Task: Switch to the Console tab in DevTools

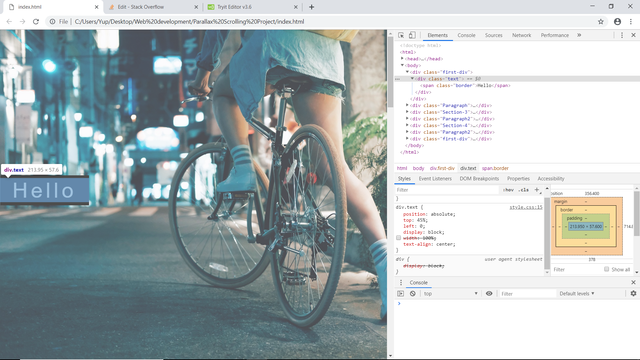Action: click(467, 35)
